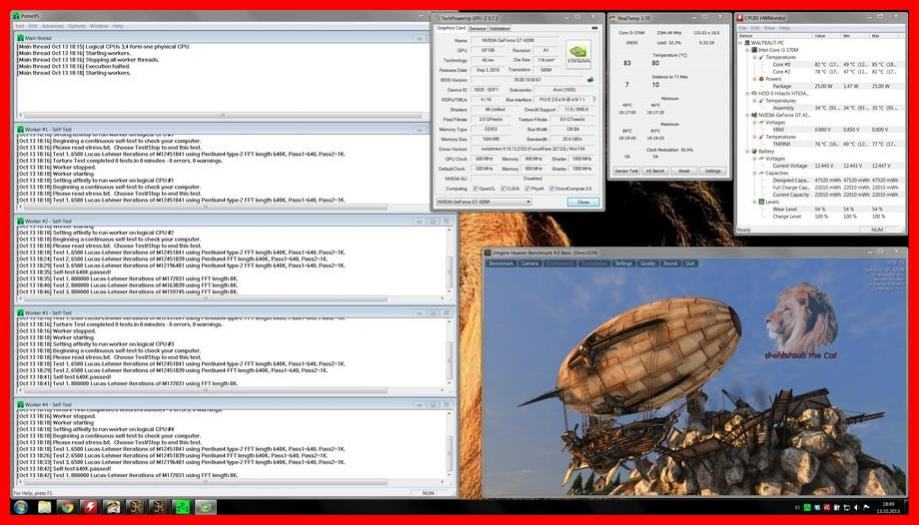
Task: Switch to the Sensors tab in GPU-Z
Action: click(x=478, y=28)
